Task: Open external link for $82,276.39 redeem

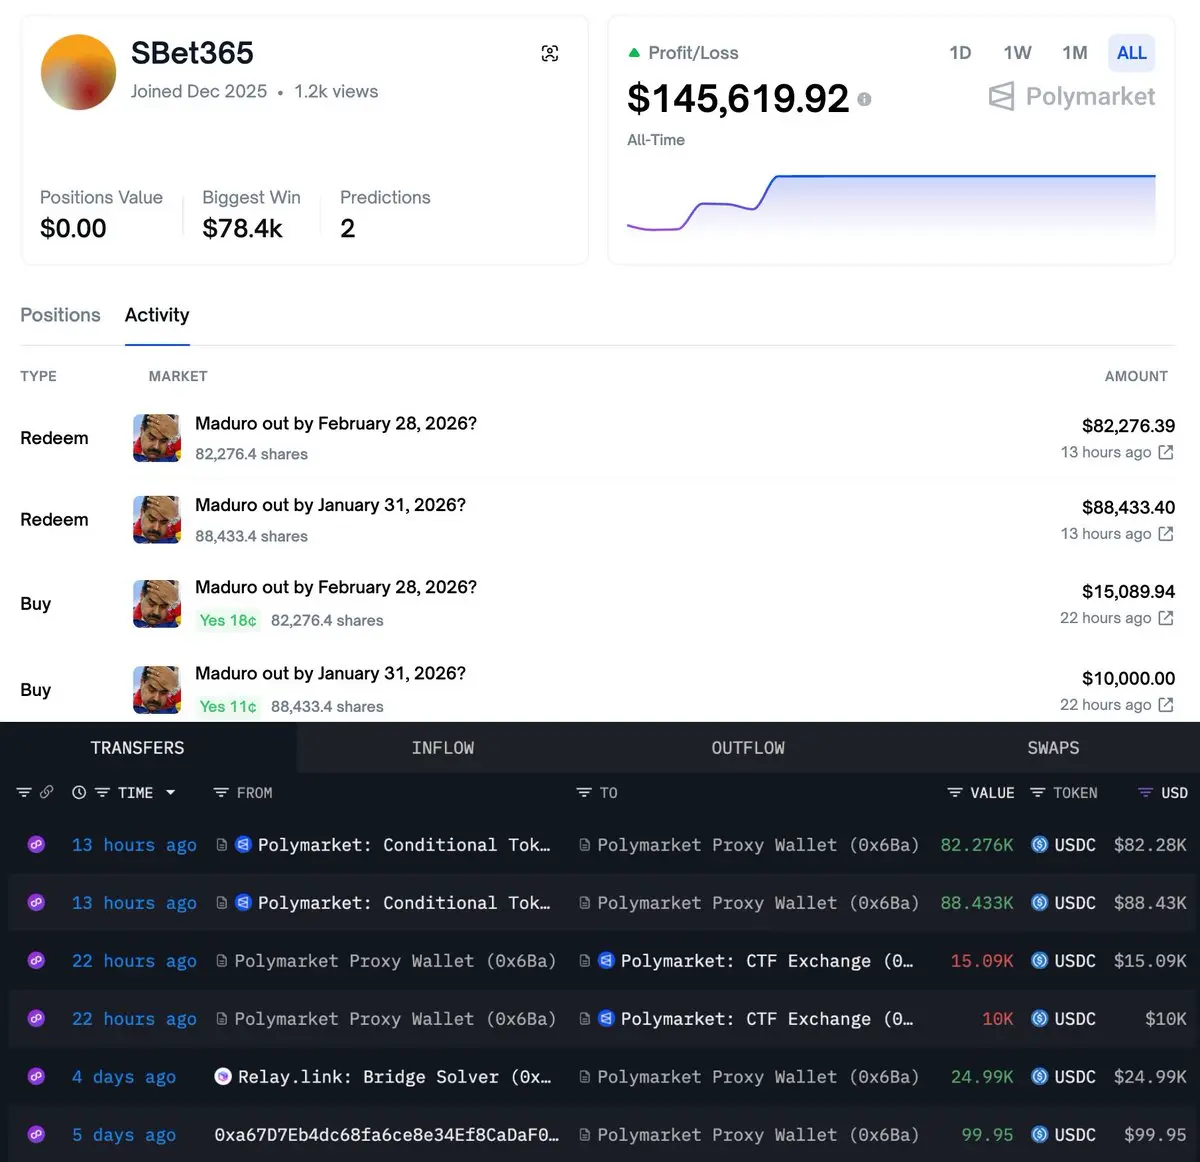Action: click(x=1166, y=452)
